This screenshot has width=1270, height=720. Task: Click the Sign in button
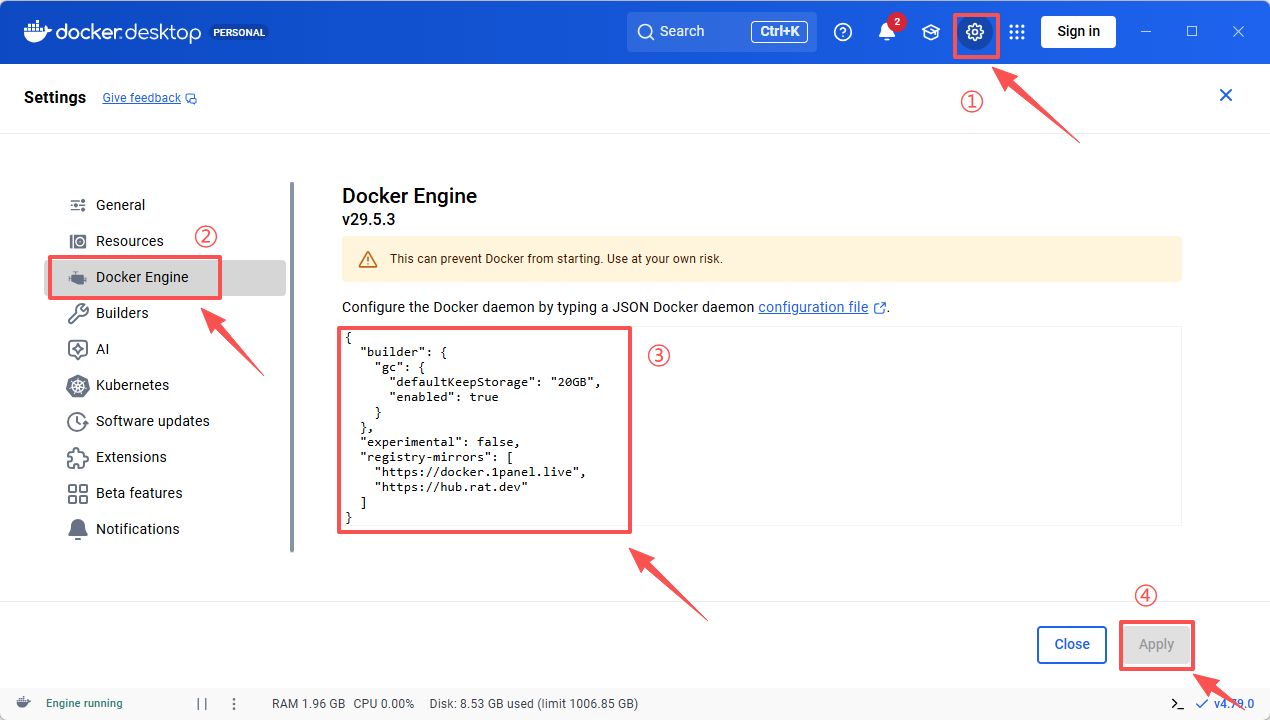pos(1079,32)
